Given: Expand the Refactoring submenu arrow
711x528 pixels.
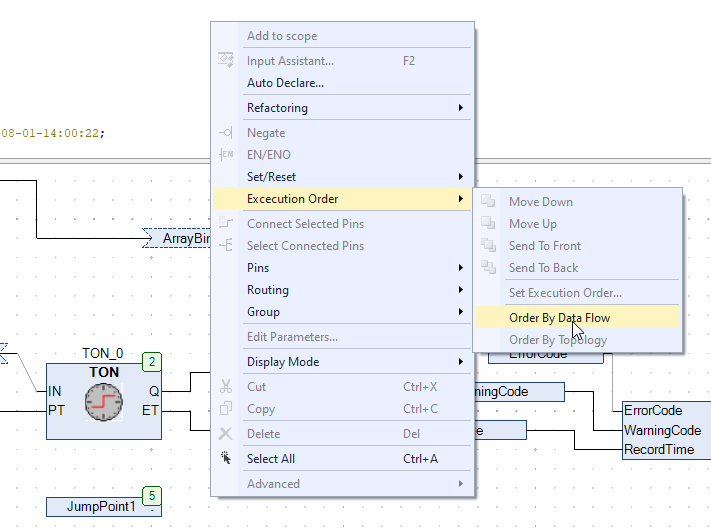Looking at the screenshot, I should click(x=461, y=108).
